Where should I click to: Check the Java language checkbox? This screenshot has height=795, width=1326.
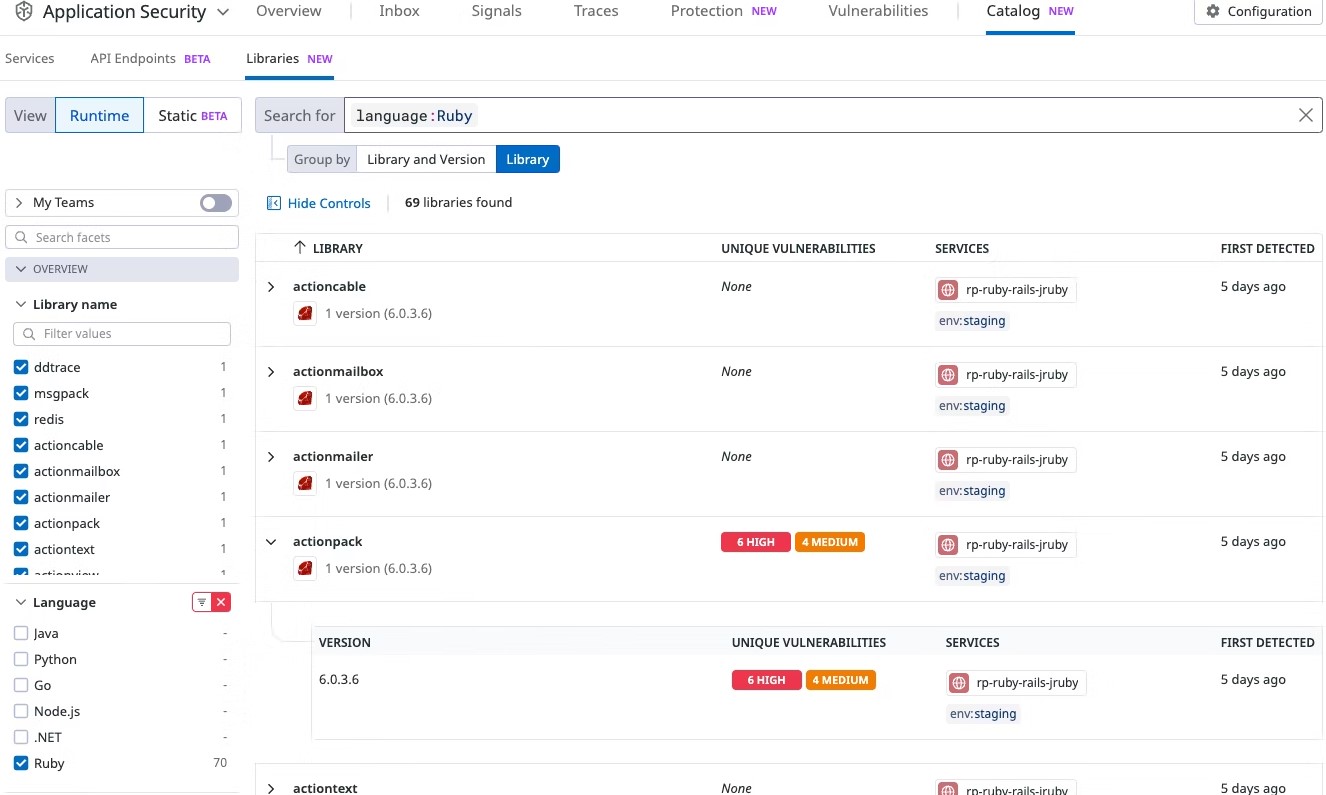[x=21, y=633]
